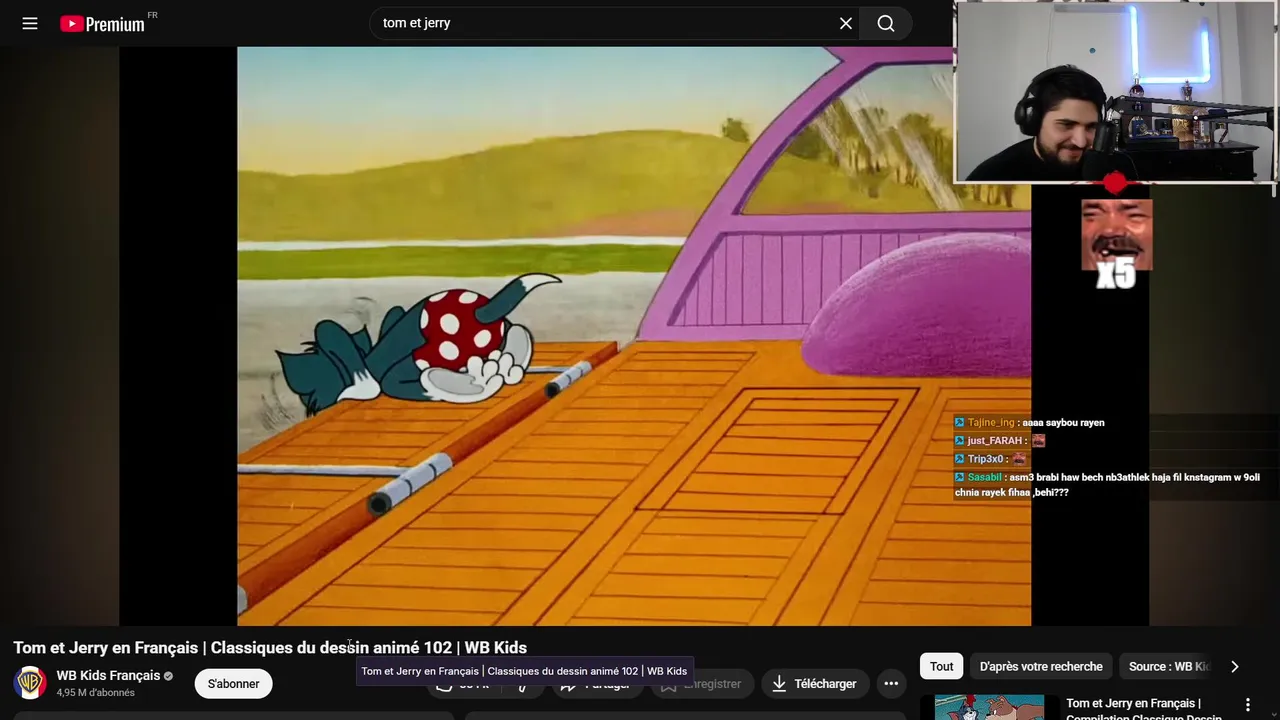Open the three-dot more actions menu

891,684
